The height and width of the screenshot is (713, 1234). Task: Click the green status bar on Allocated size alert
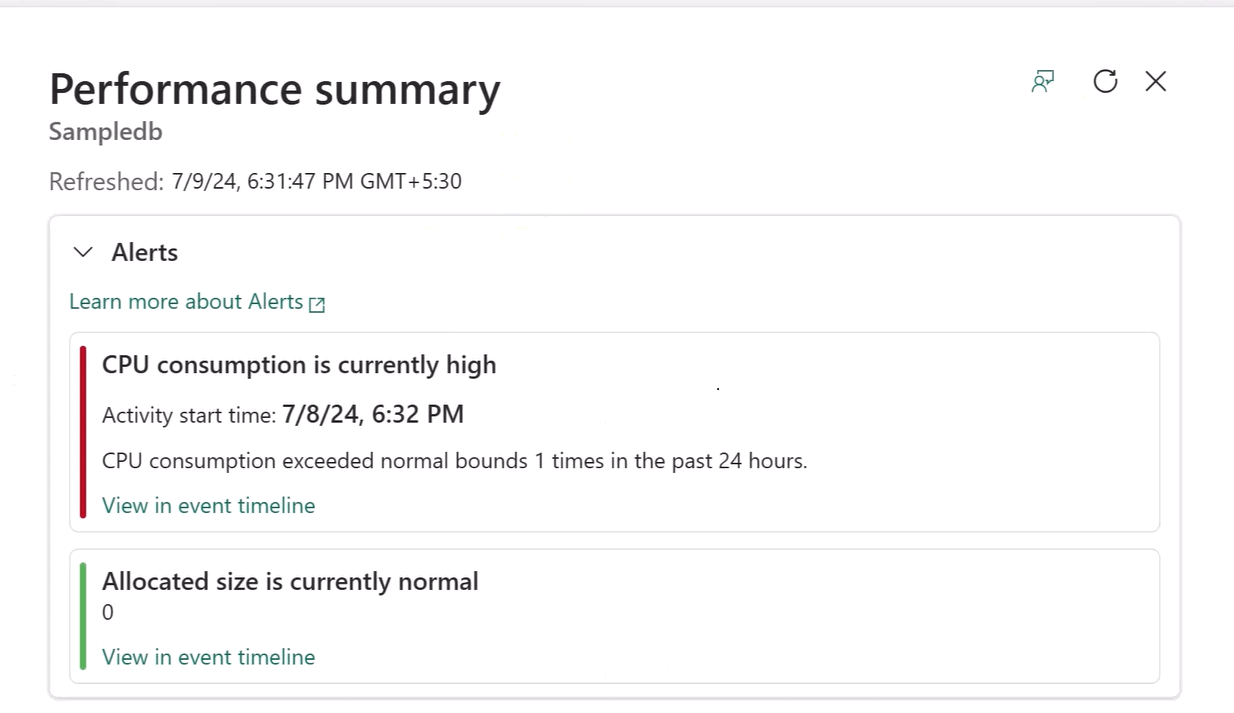click(x=83, y=616)
